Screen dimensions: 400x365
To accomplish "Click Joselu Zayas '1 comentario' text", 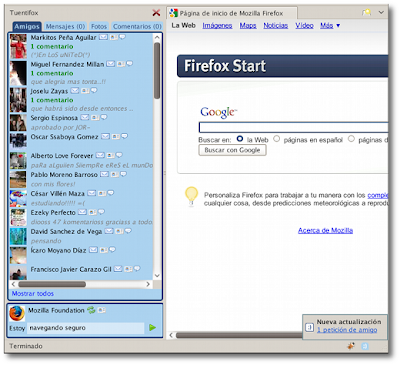I will [x=52, y=100].
